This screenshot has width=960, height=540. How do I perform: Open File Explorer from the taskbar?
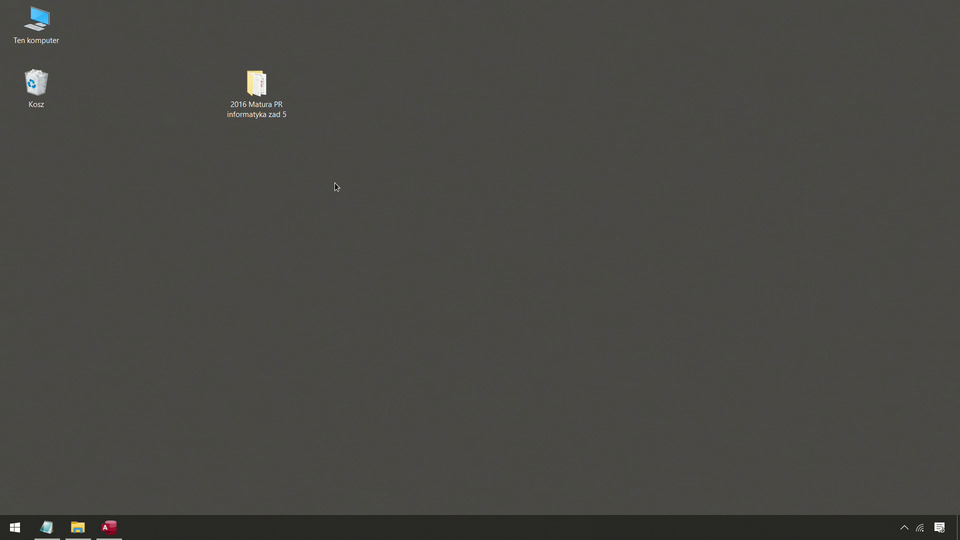pyautogui.click(x=78, y=527)
